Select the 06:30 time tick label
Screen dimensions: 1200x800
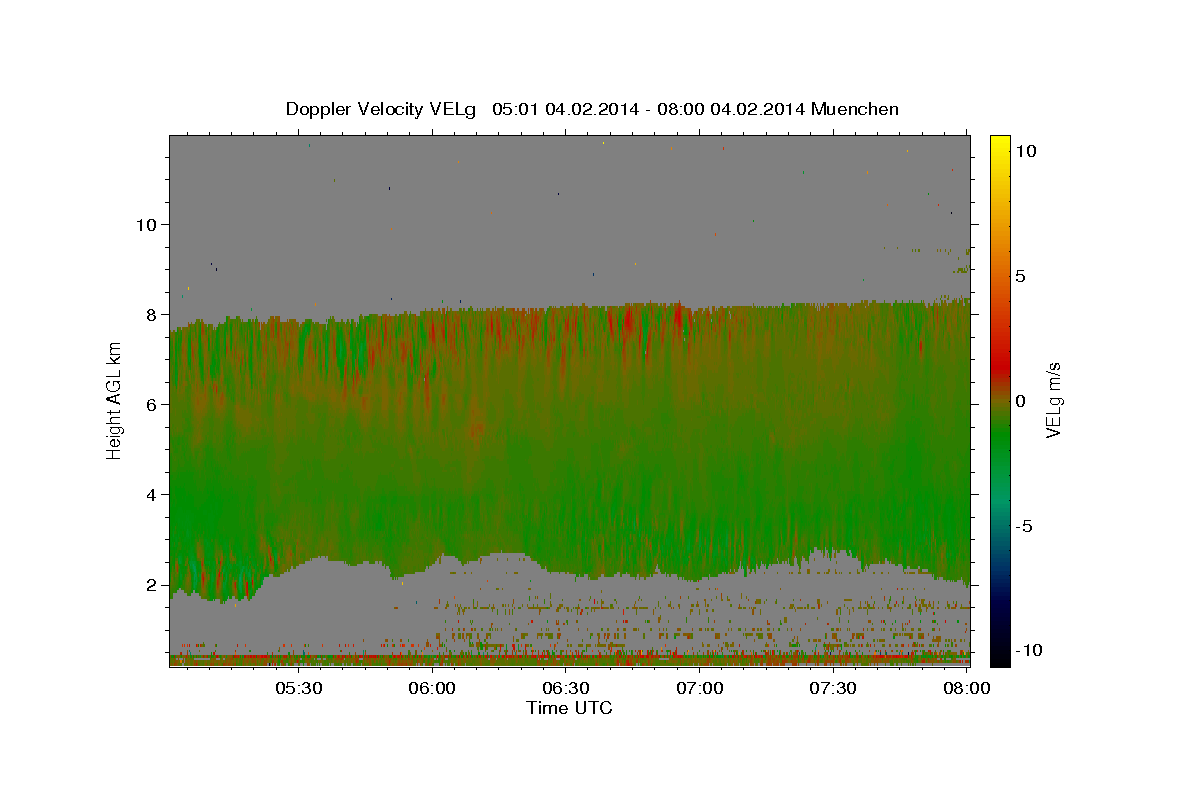(x=566, y=688)
